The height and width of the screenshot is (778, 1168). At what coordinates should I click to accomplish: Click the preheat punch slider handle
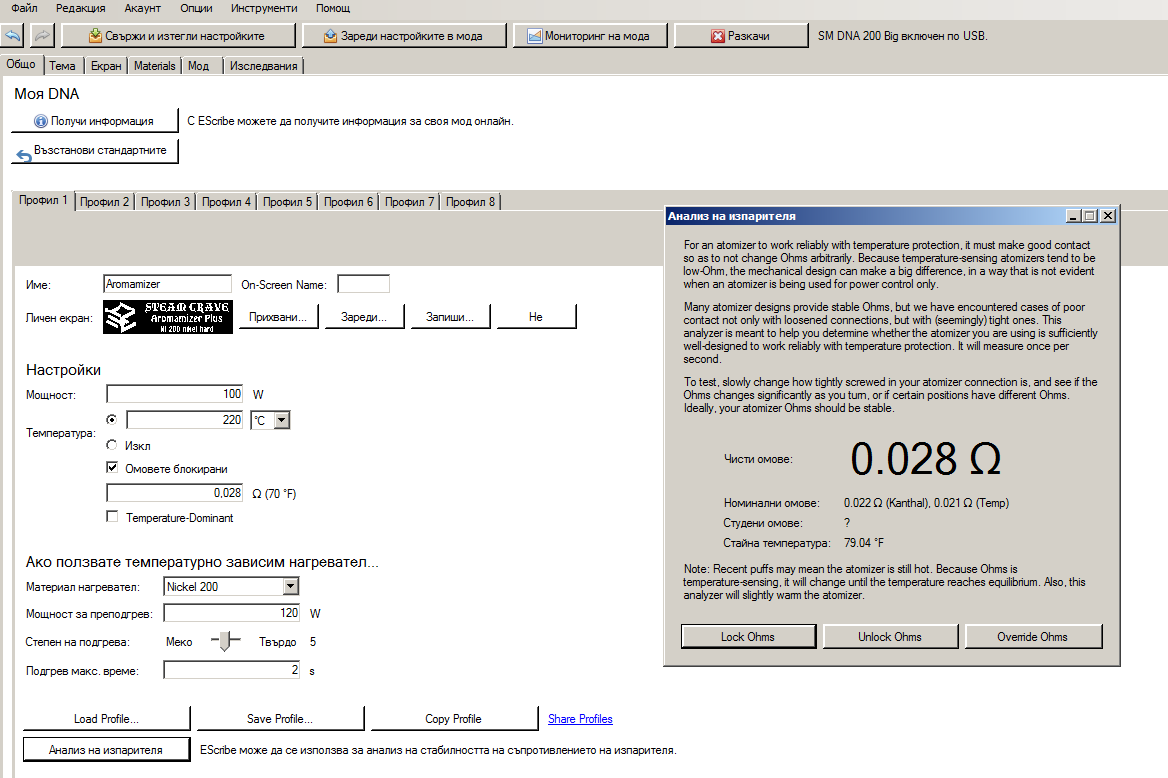coord(227,641)
